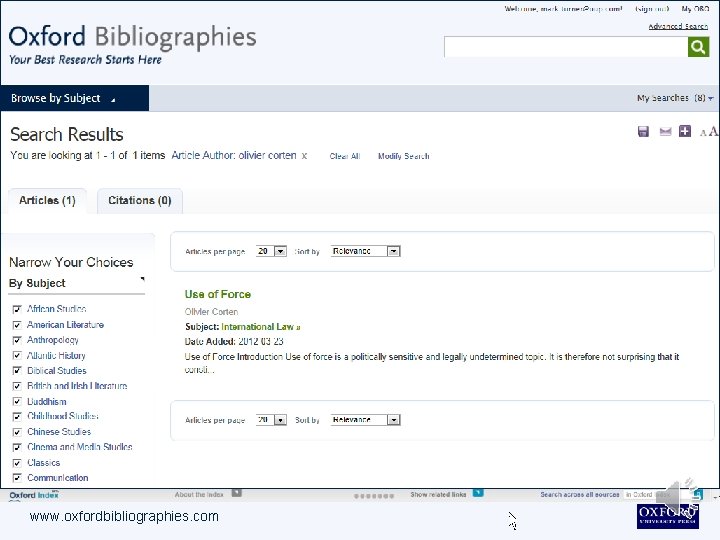Toggle the Chinese Studies checkbox
This screenshot has height=540, width=720.
tap(17, 432)
